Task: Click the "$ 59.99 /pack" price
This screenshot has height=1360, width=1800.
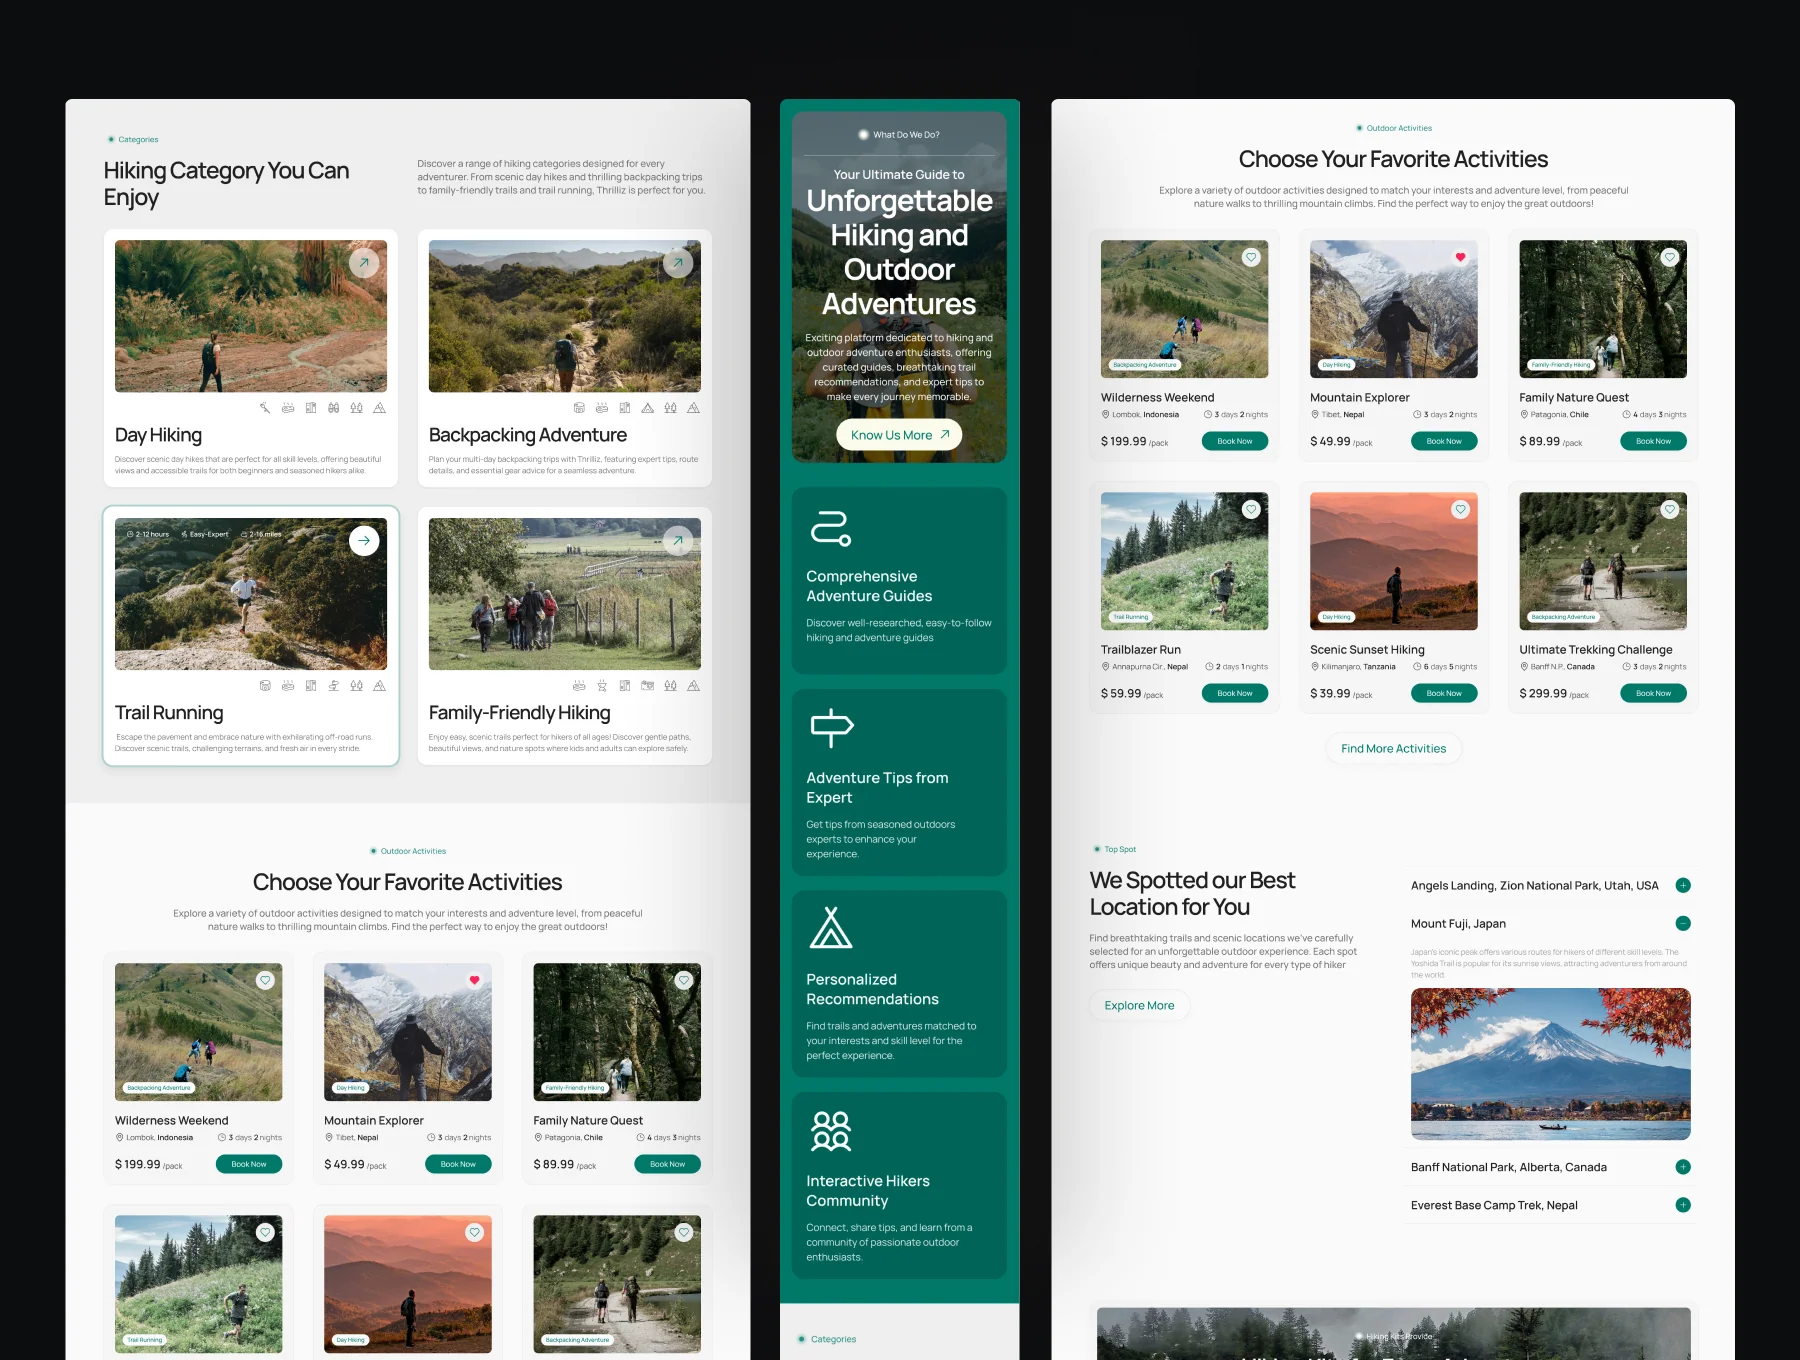Action: point(1132,693)
